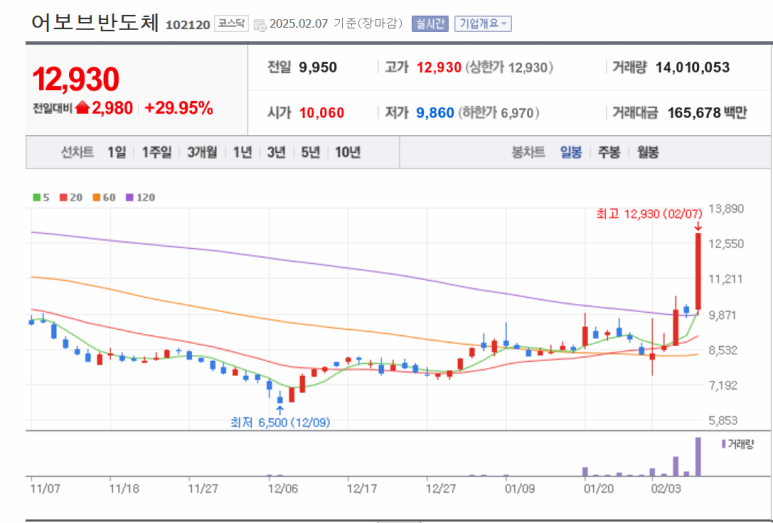Click the red 20-day moving average legend swatch
773x523 pixels.
click(63, 198)
